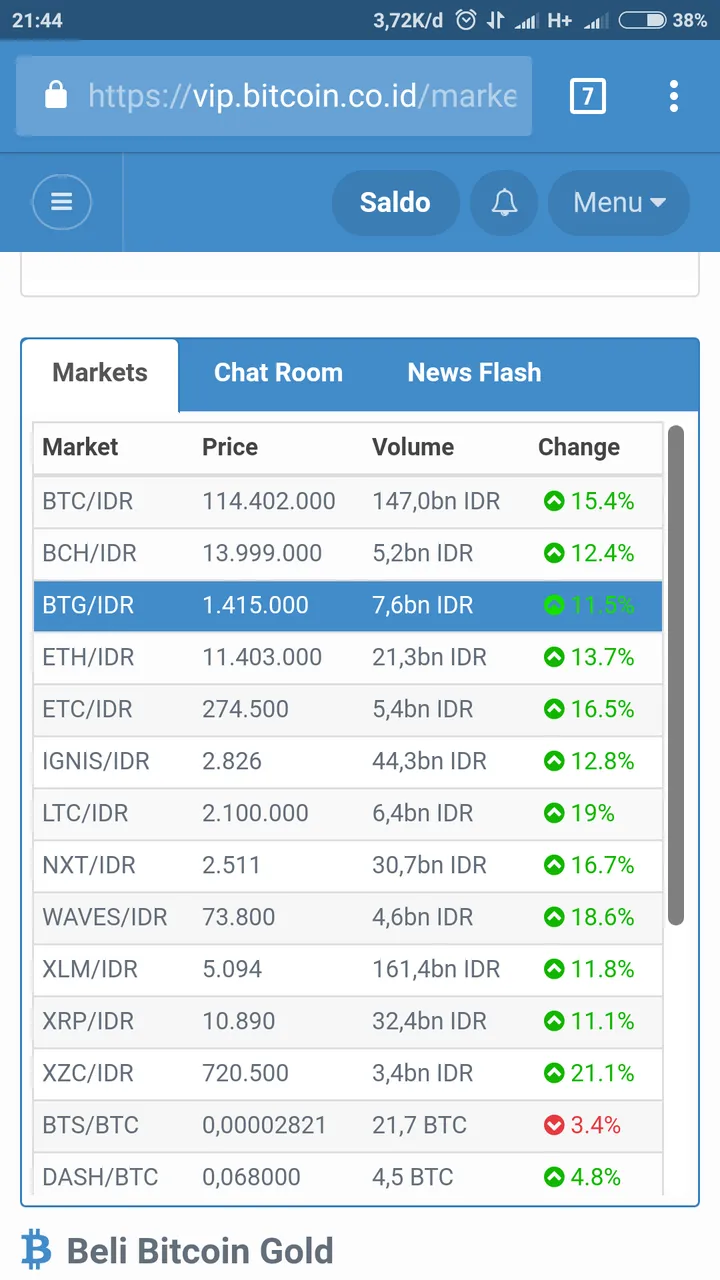Click the Saldo button

(x=395, y=202)
